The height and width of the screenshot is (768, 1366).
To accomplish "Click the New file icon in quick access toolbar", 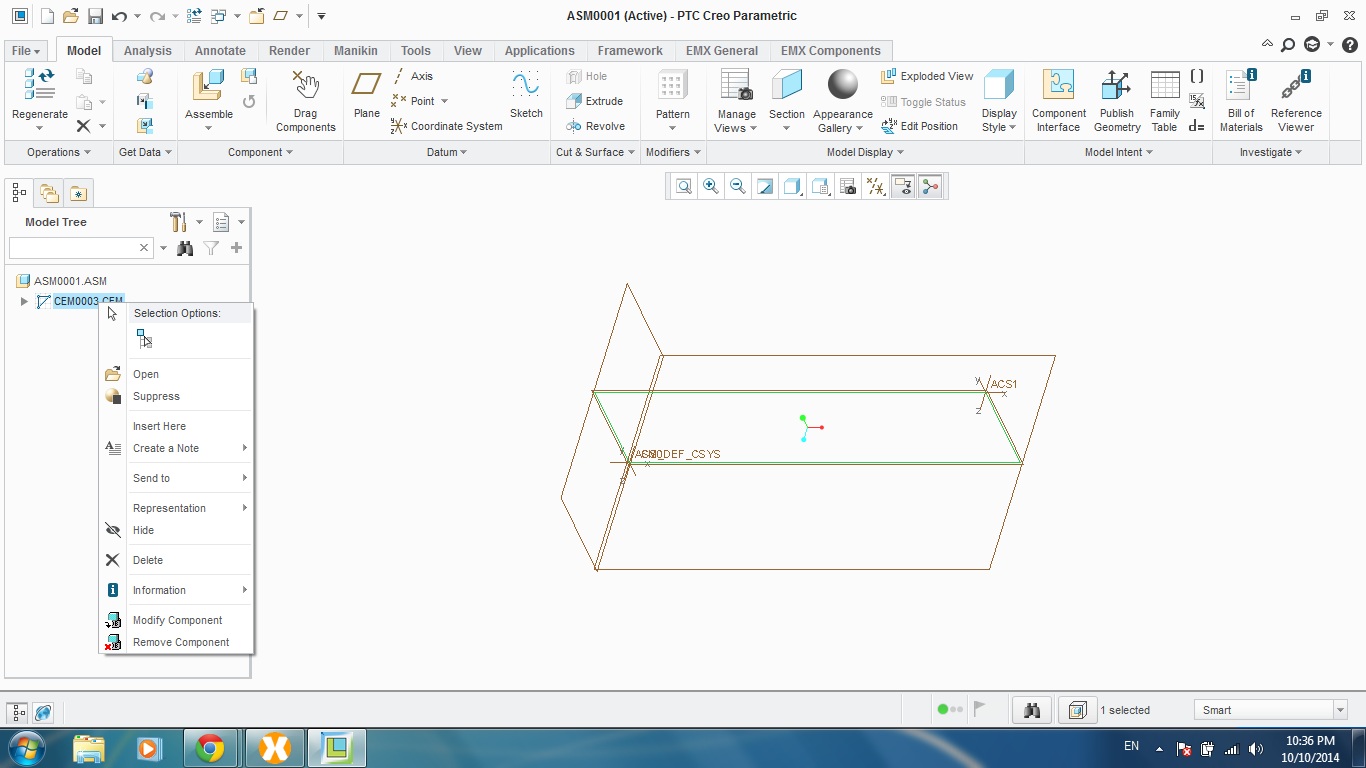I will coord(47,16).
